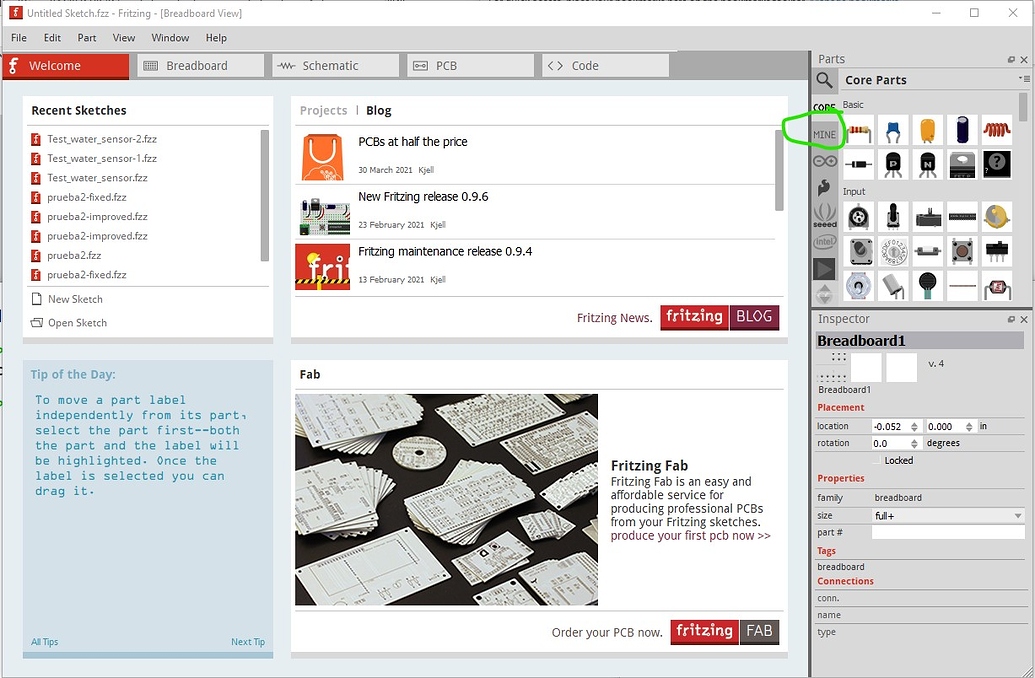Adjust the location y stepper
Image resolution: width=1035 pixels, height=678 pixels.
969,426
